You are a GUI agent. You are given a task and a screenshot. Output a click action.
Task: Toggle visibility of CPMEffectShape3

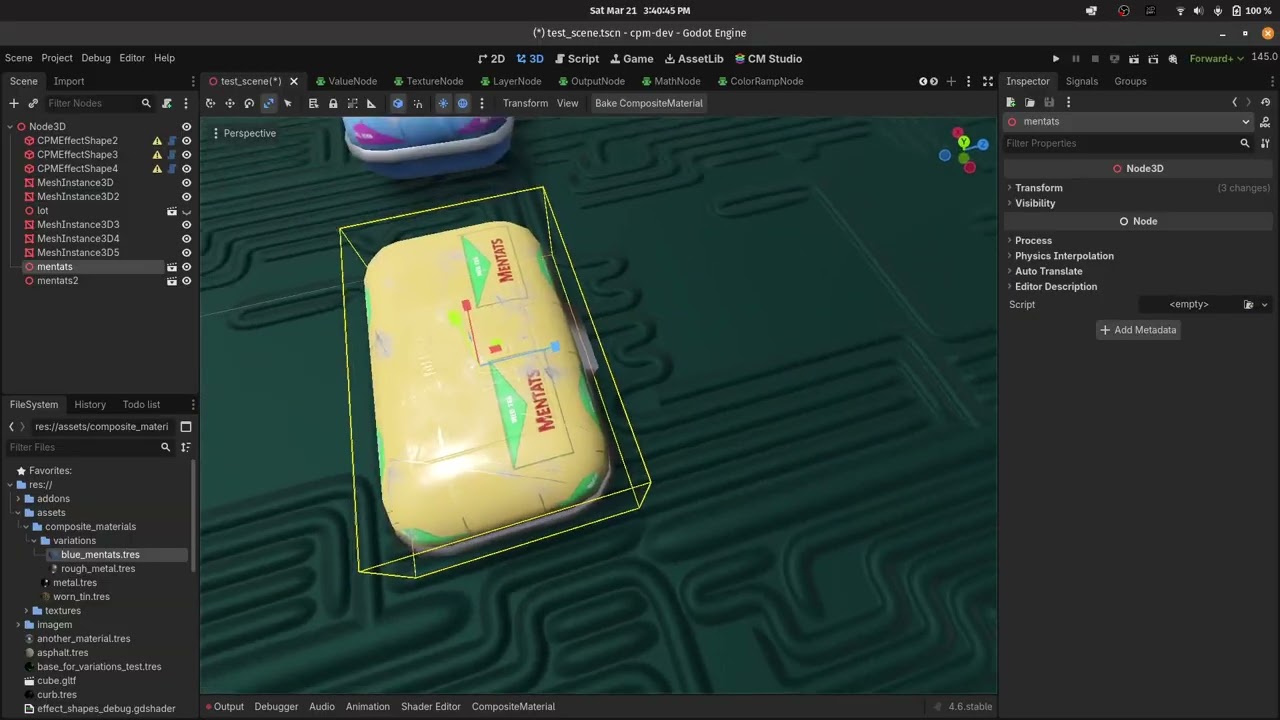(186, 155)
